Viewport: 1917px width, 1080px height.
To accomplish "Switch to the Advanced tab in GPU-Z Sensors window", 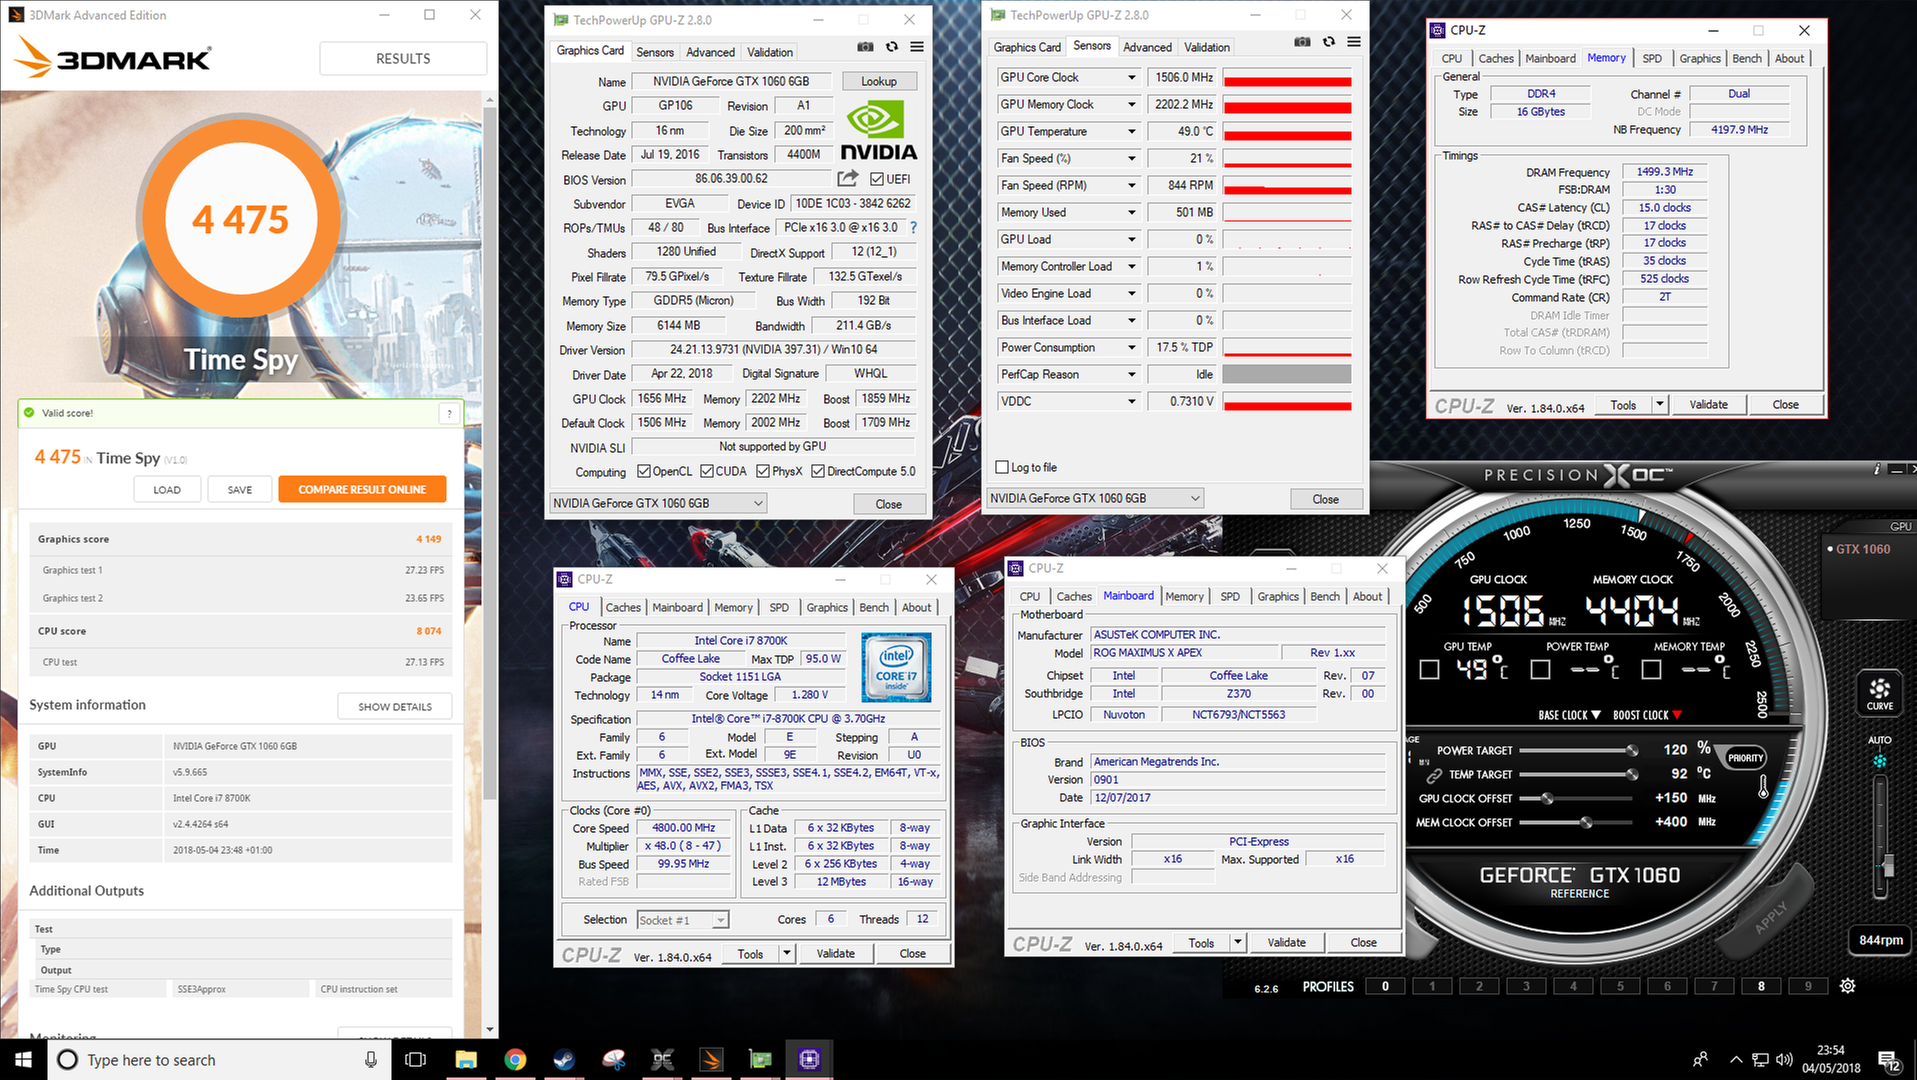I will (x=1147, y=47).
